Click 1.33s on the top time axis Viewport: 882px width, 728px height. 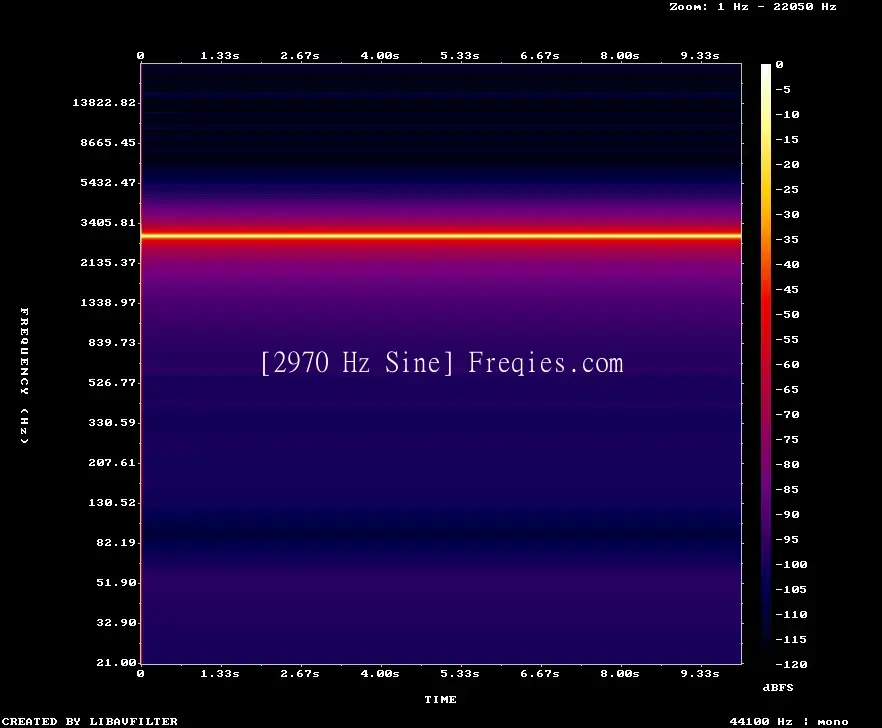220,56
